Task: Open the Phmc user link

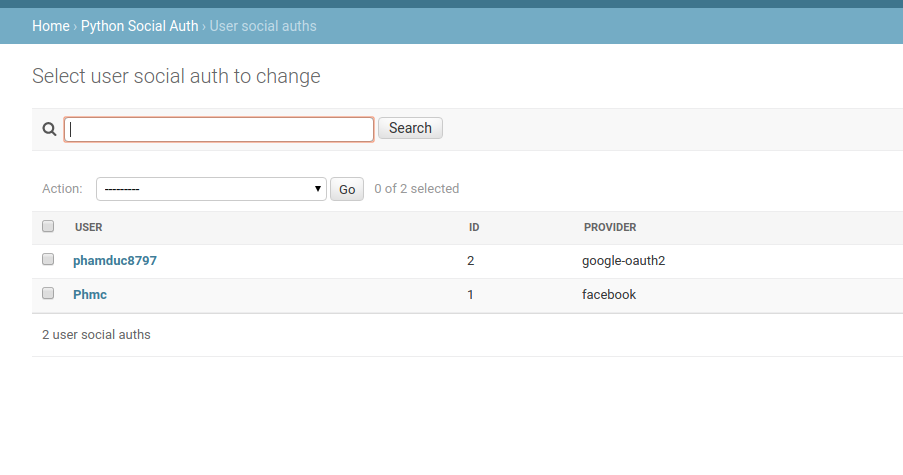Action: pos(90,295)
